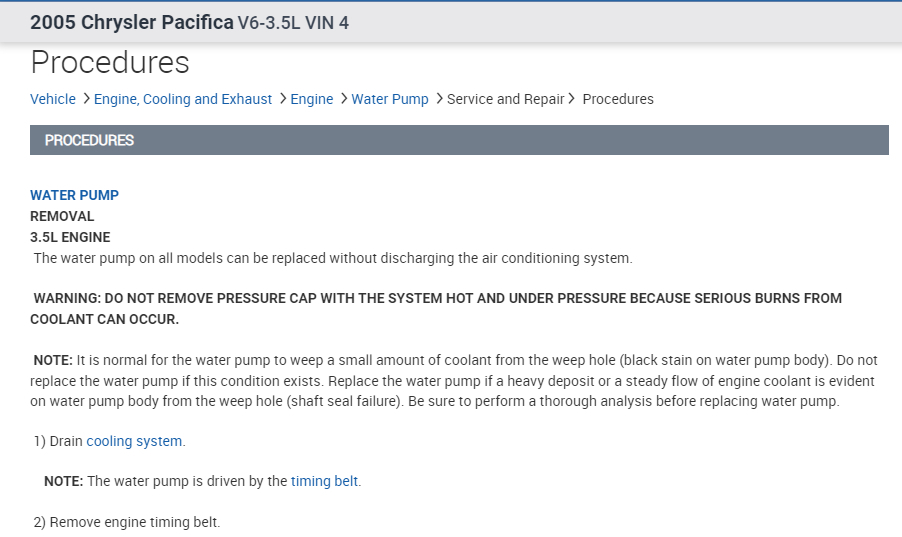Click the chevron arrow right after Vehicle
The height and width of the screenshot is (537, 902).
[87, 99]
